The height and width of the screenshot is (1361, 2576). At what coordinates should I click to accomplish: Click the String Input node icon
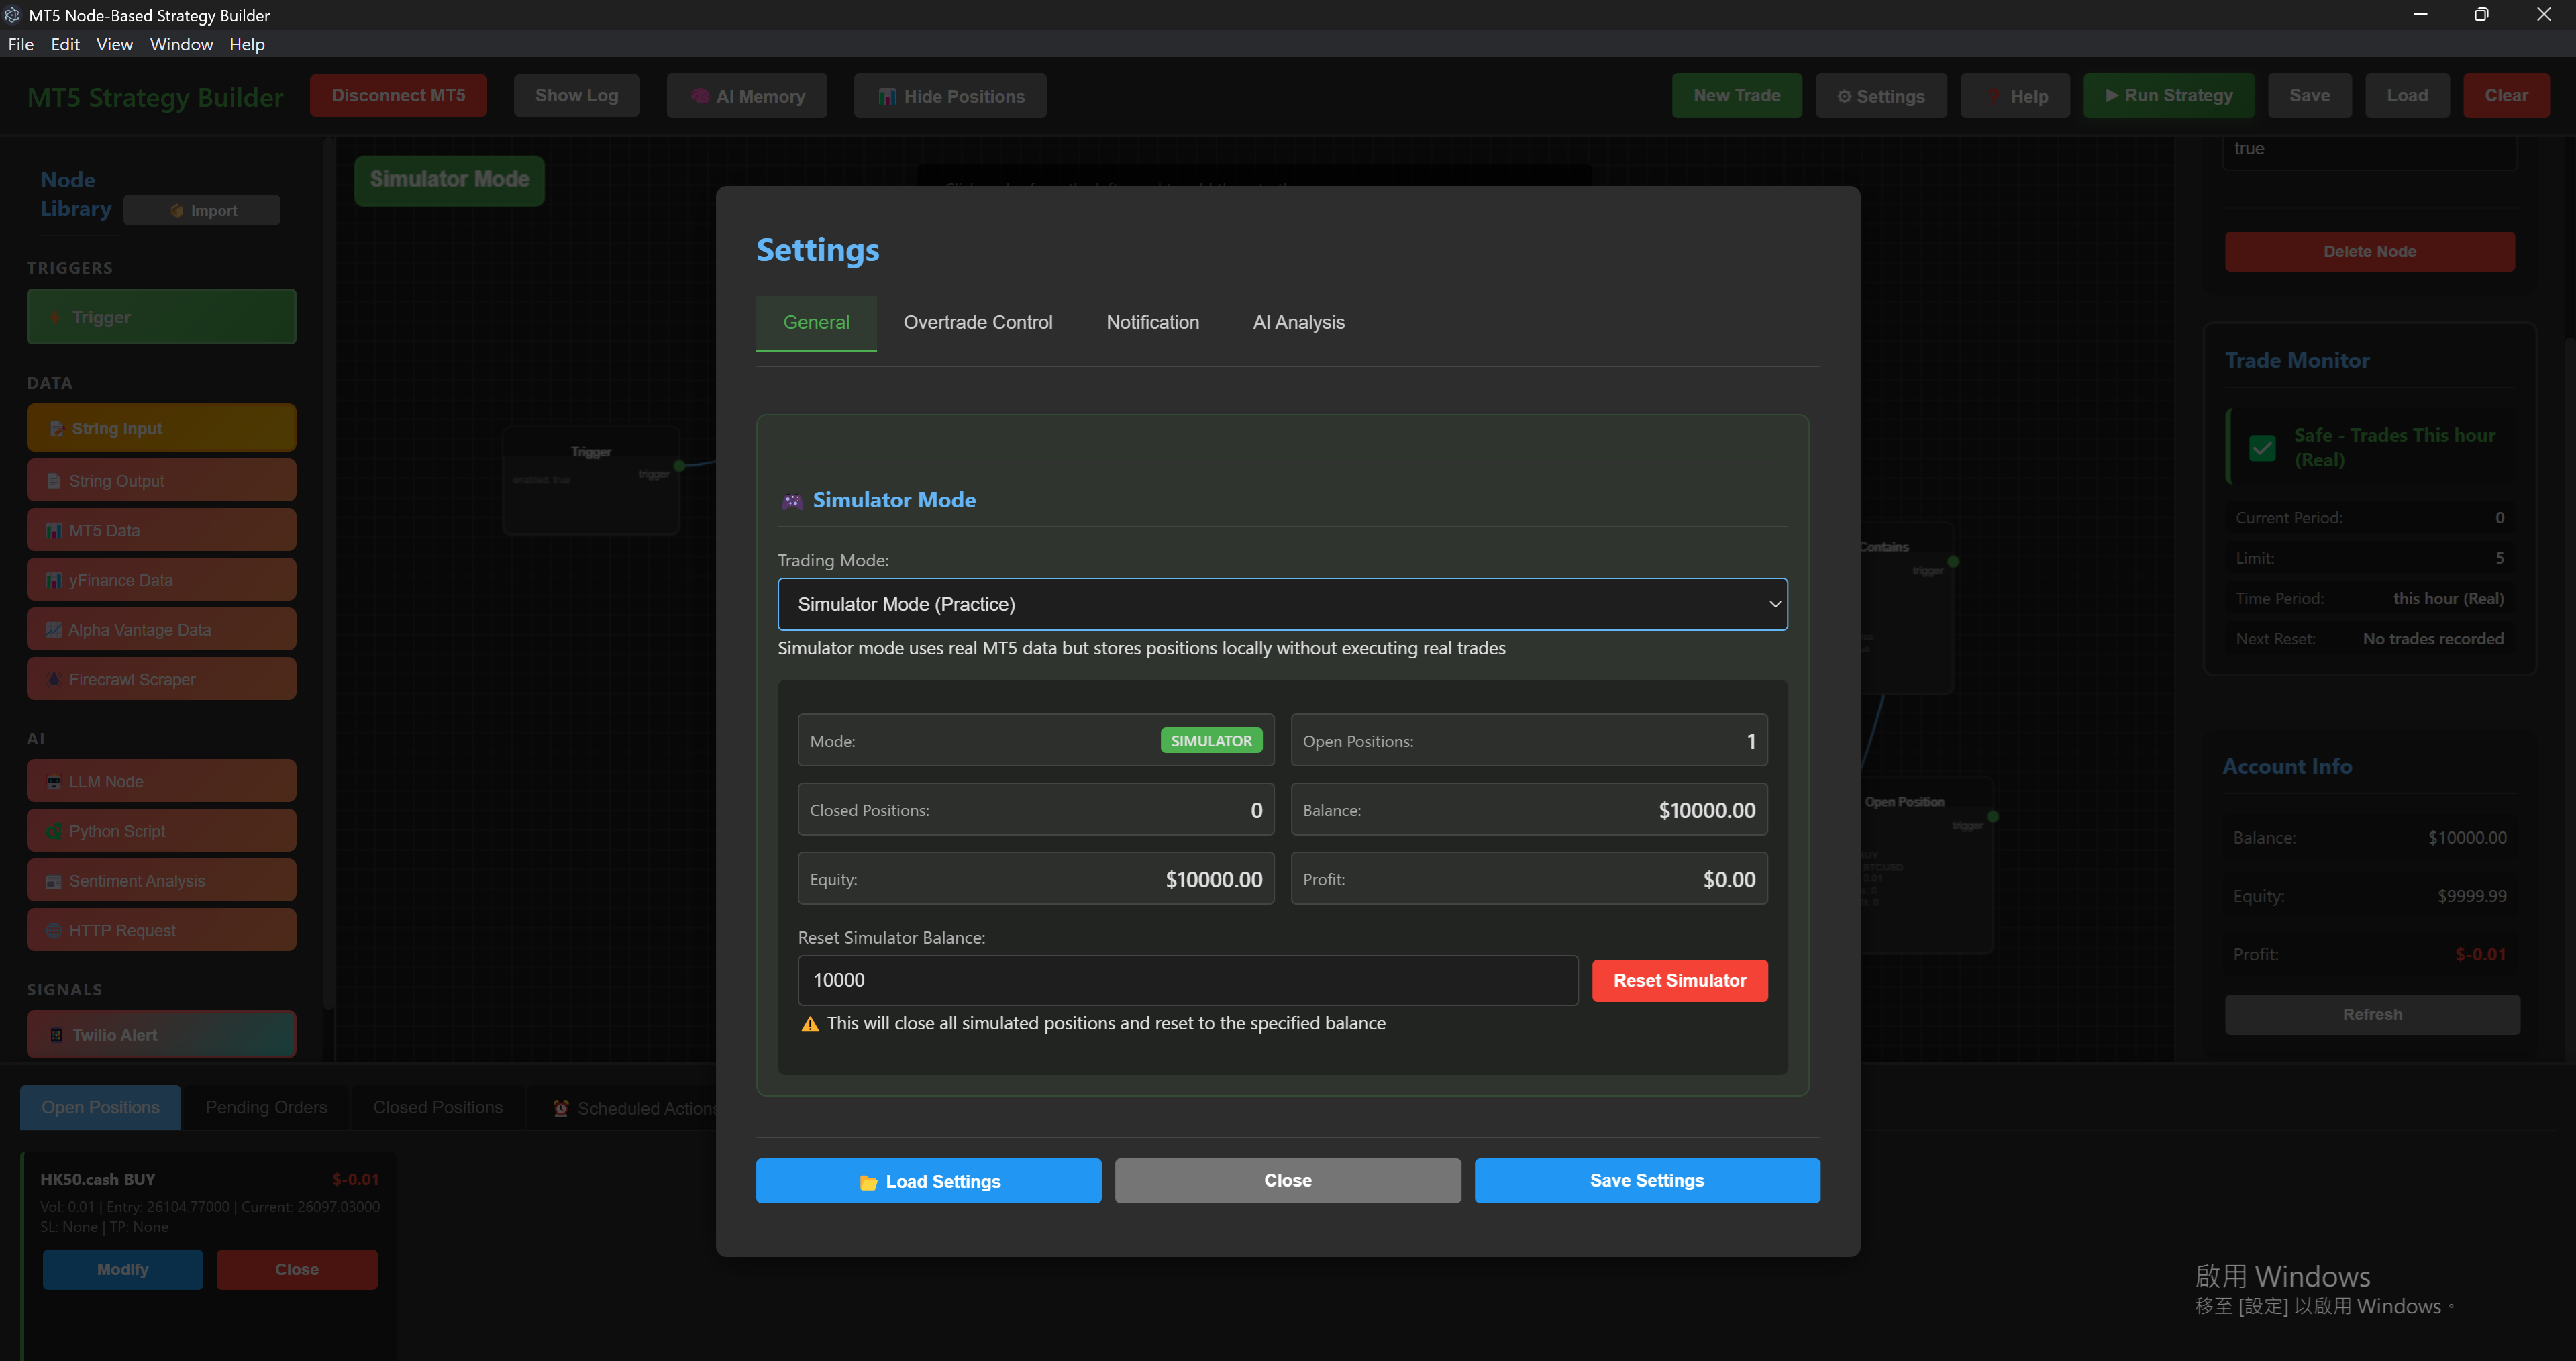(57, 428)
